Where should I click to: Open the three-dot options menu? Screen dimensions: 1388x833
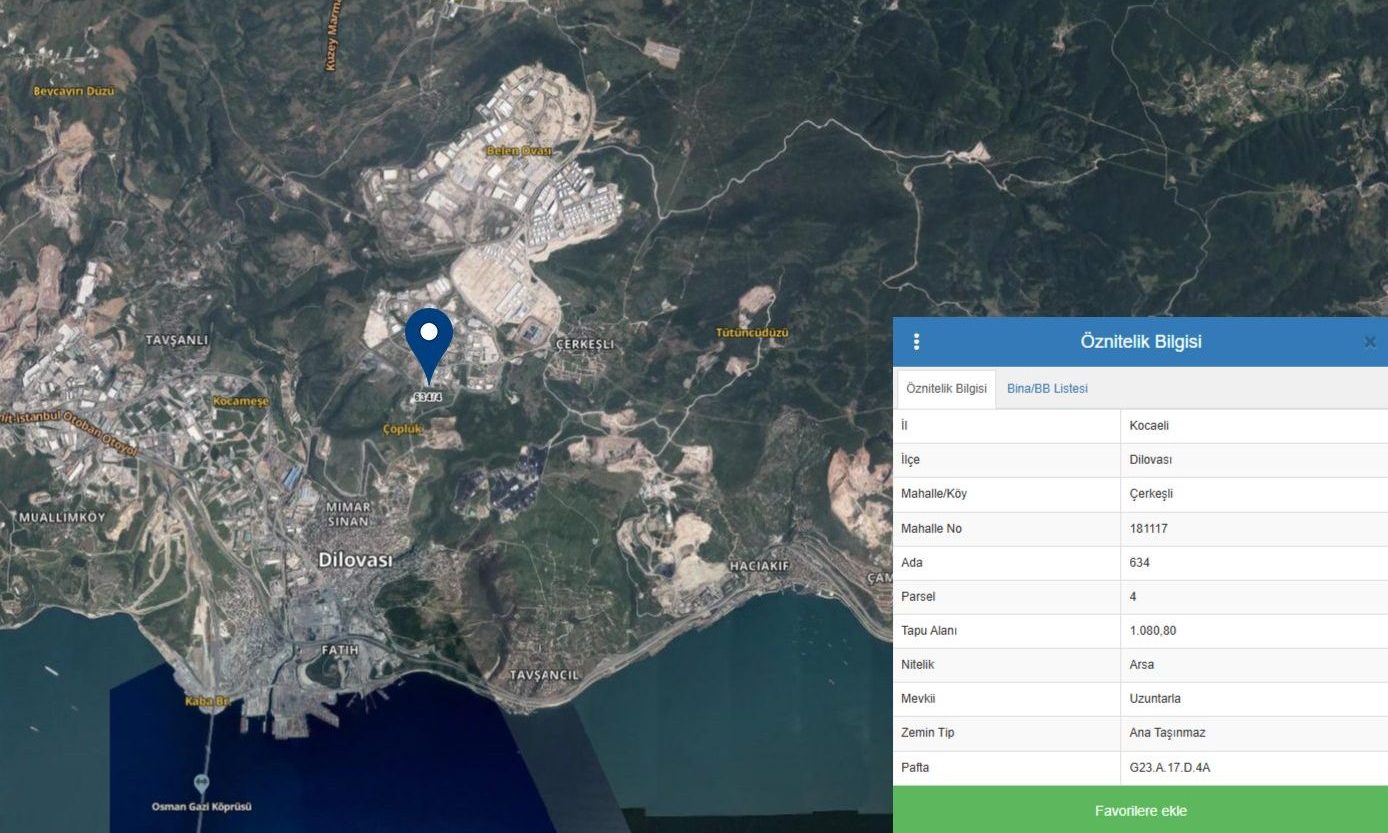(x=916, y=342)
